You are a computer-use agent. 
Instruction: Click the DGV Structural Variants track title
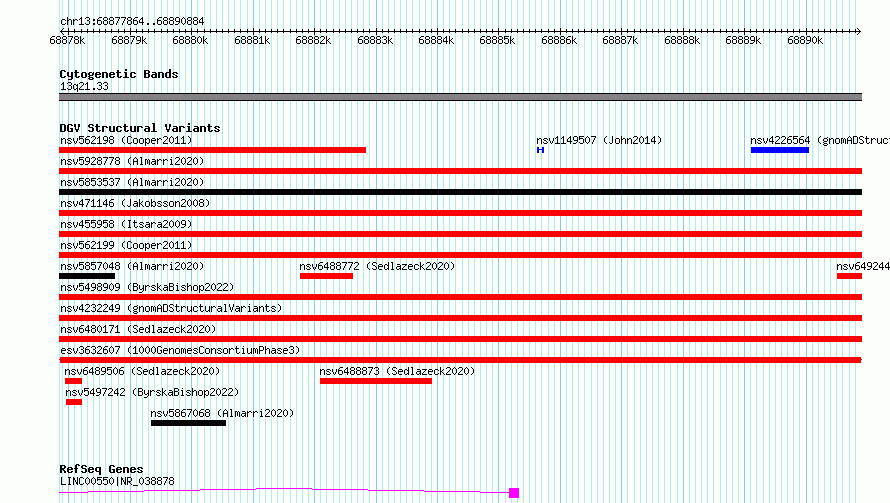[x=140, y=128]
